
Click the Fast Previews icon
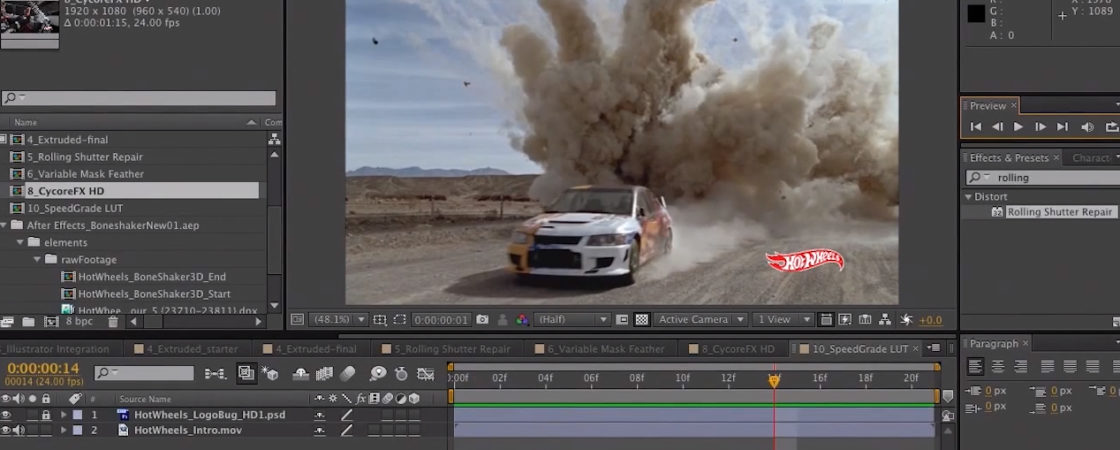[x=845, y=320]
